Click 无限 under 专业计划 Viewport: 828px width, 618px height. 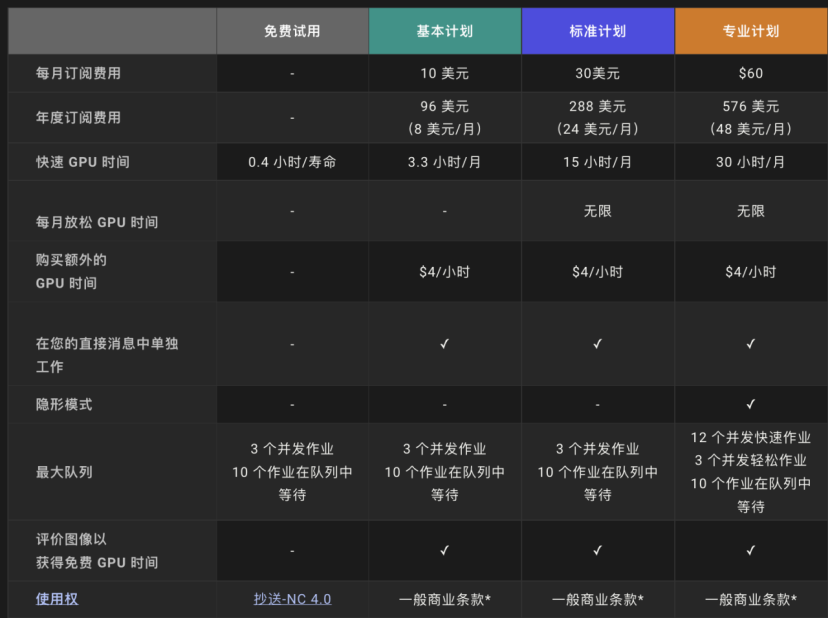click(x=751, y=211)
